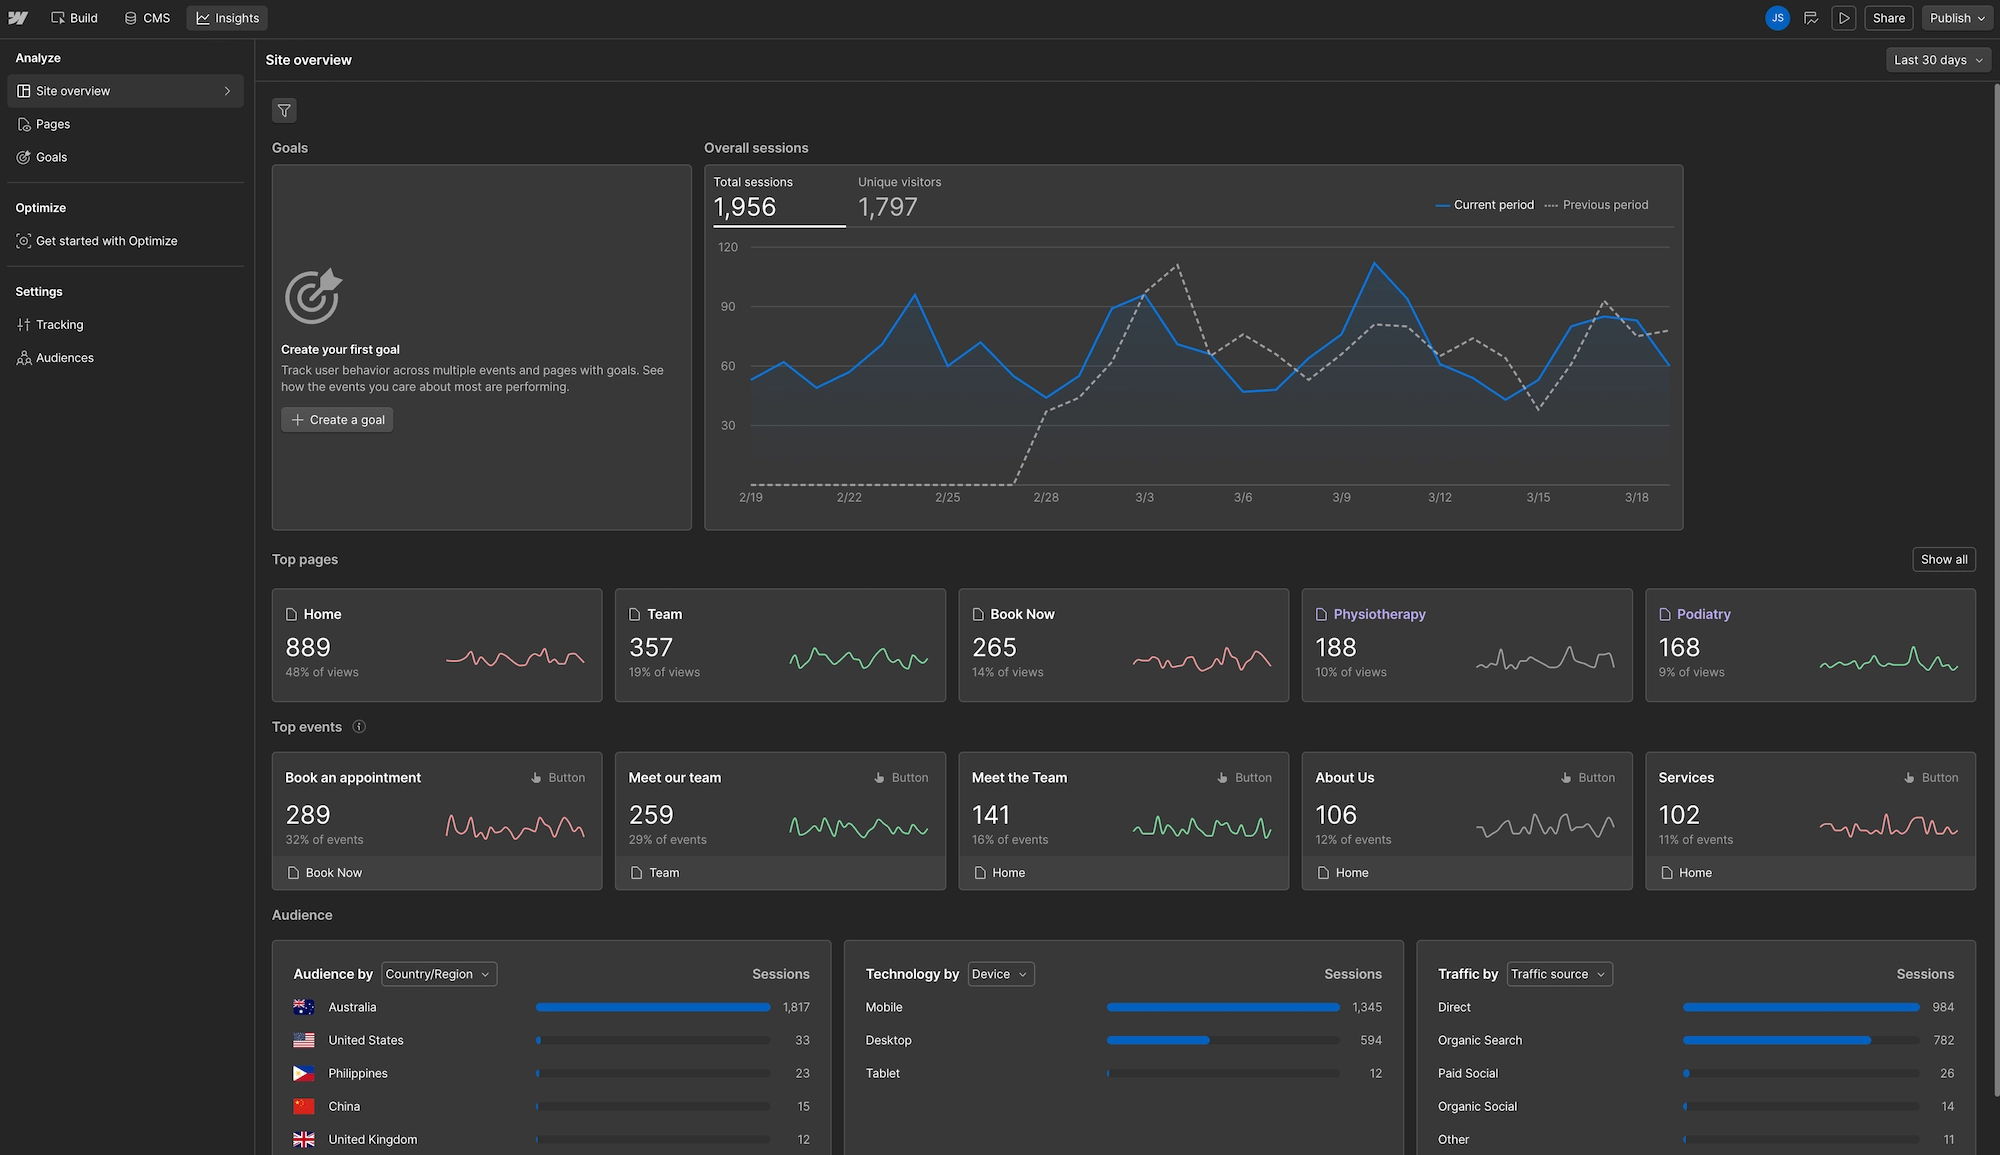Switch to the CMS tab
Image resolution: width=2000 pixels, height=1155 pixels.
point(147,18)
